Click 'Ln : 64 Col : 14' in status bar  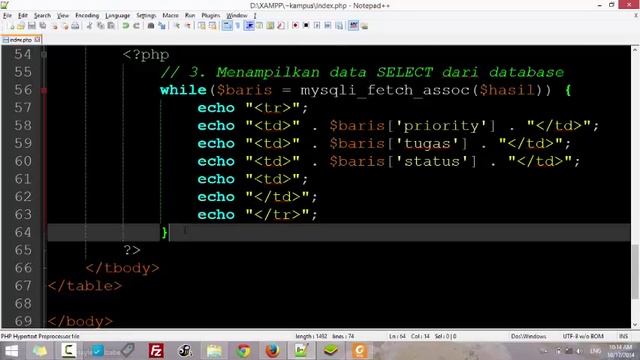(409, 336)
